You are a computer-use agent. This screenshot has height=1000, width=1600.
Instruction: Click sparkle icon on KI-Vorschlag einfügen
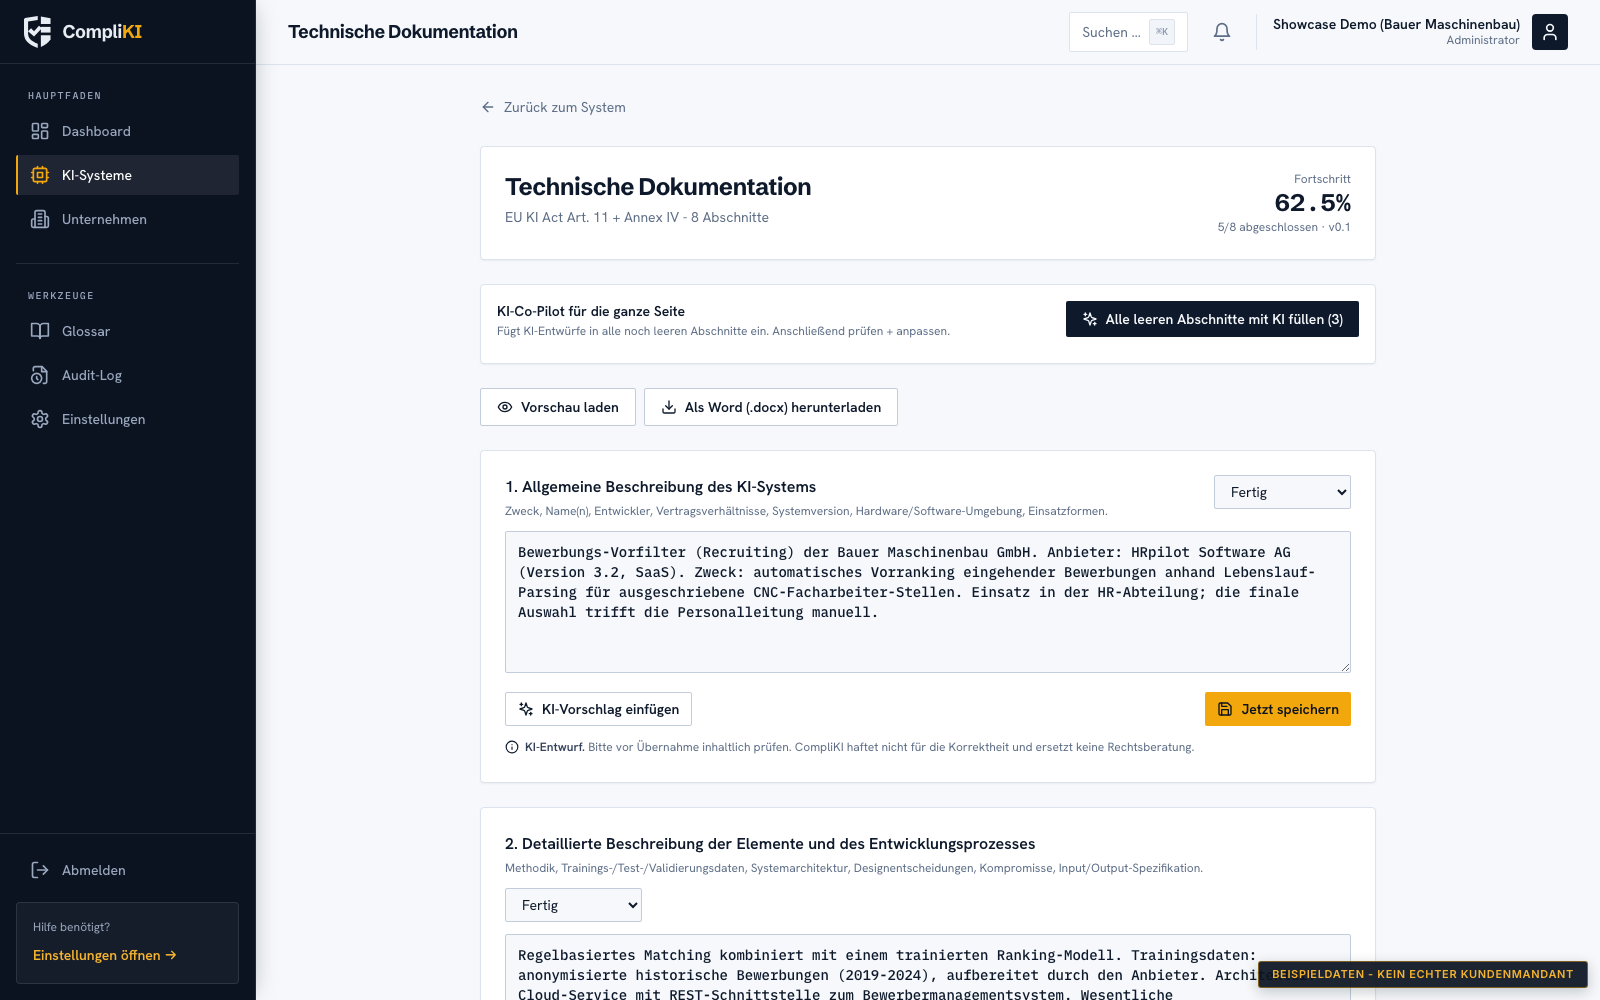point(526,709)
